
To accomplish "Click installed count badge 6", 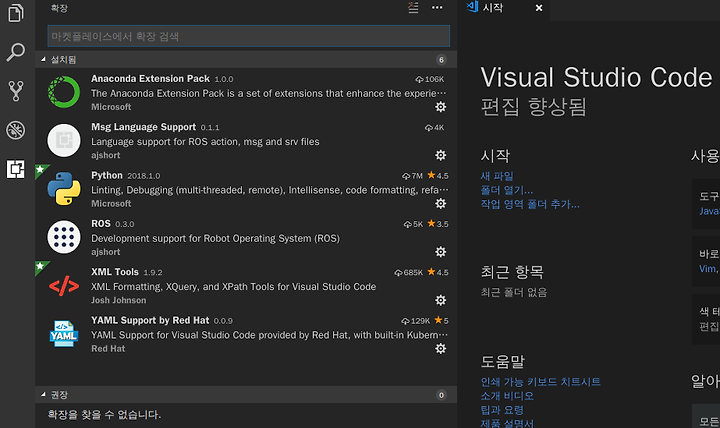I will [441, 60].
